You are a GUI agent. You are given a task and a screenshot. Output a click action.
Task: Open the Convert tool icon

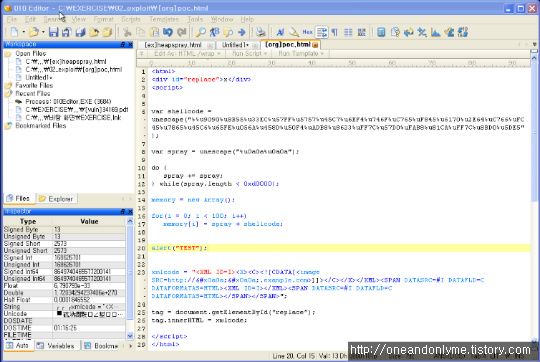(408, 32)
